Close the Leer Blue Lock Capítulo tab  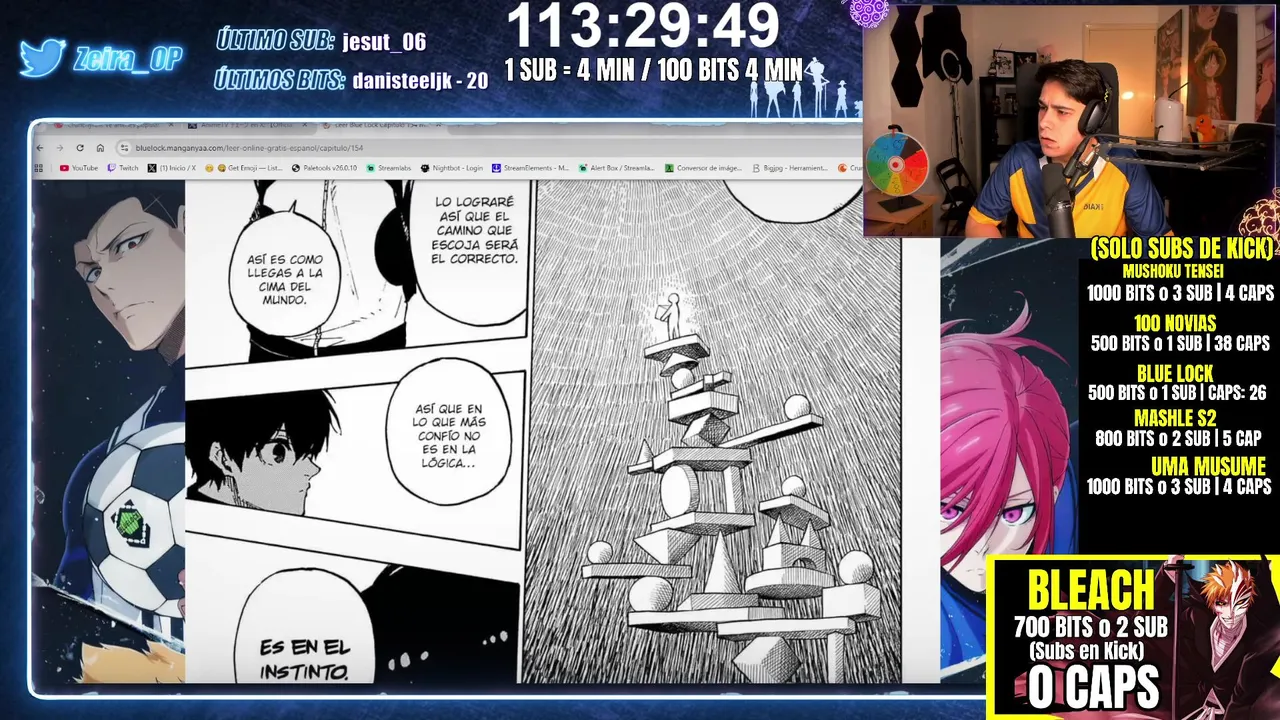[438, 125]
